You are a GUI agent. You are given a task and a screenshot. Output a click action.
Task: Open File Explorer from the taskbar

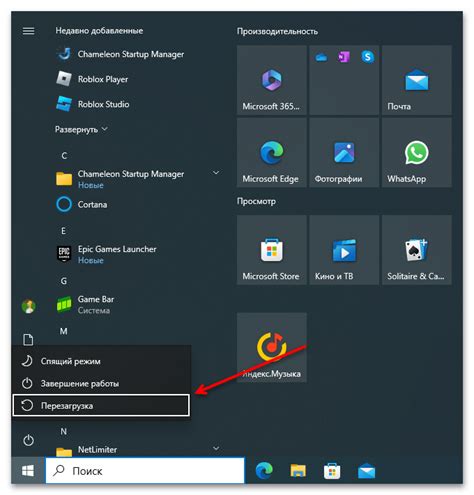(298, 471)
